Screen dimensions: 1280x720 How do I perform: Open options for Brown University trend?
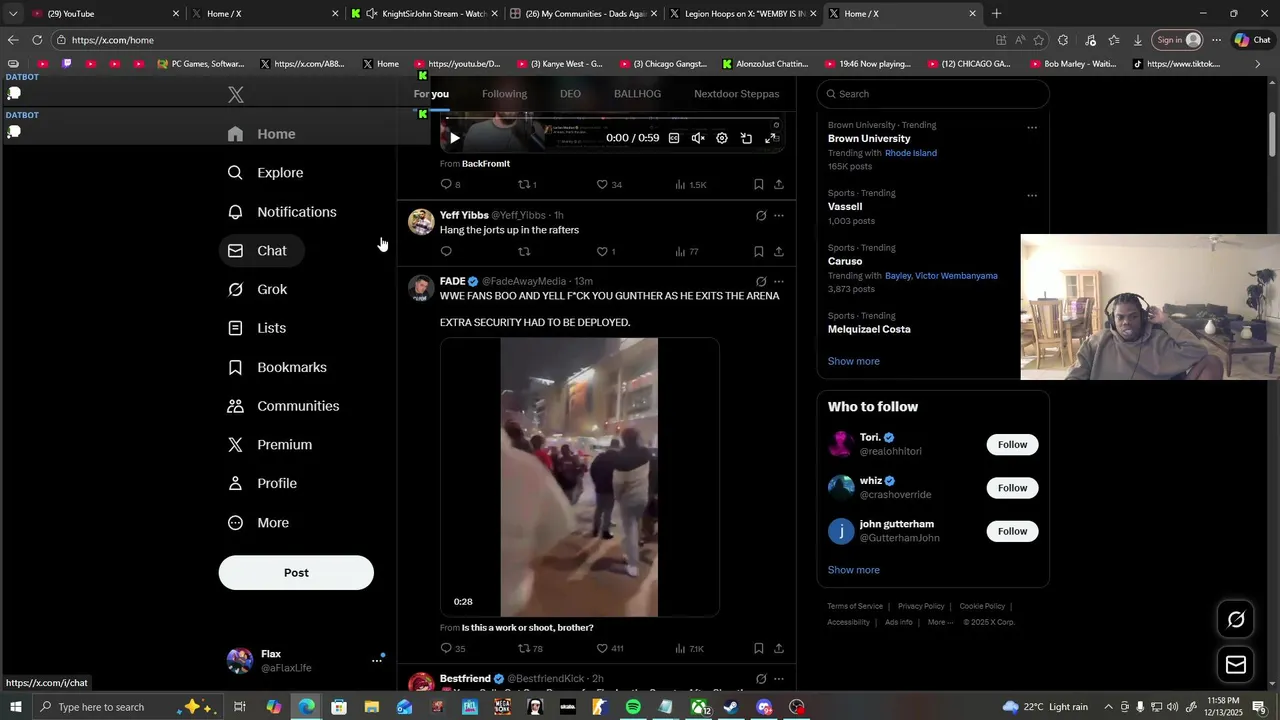1032,127
